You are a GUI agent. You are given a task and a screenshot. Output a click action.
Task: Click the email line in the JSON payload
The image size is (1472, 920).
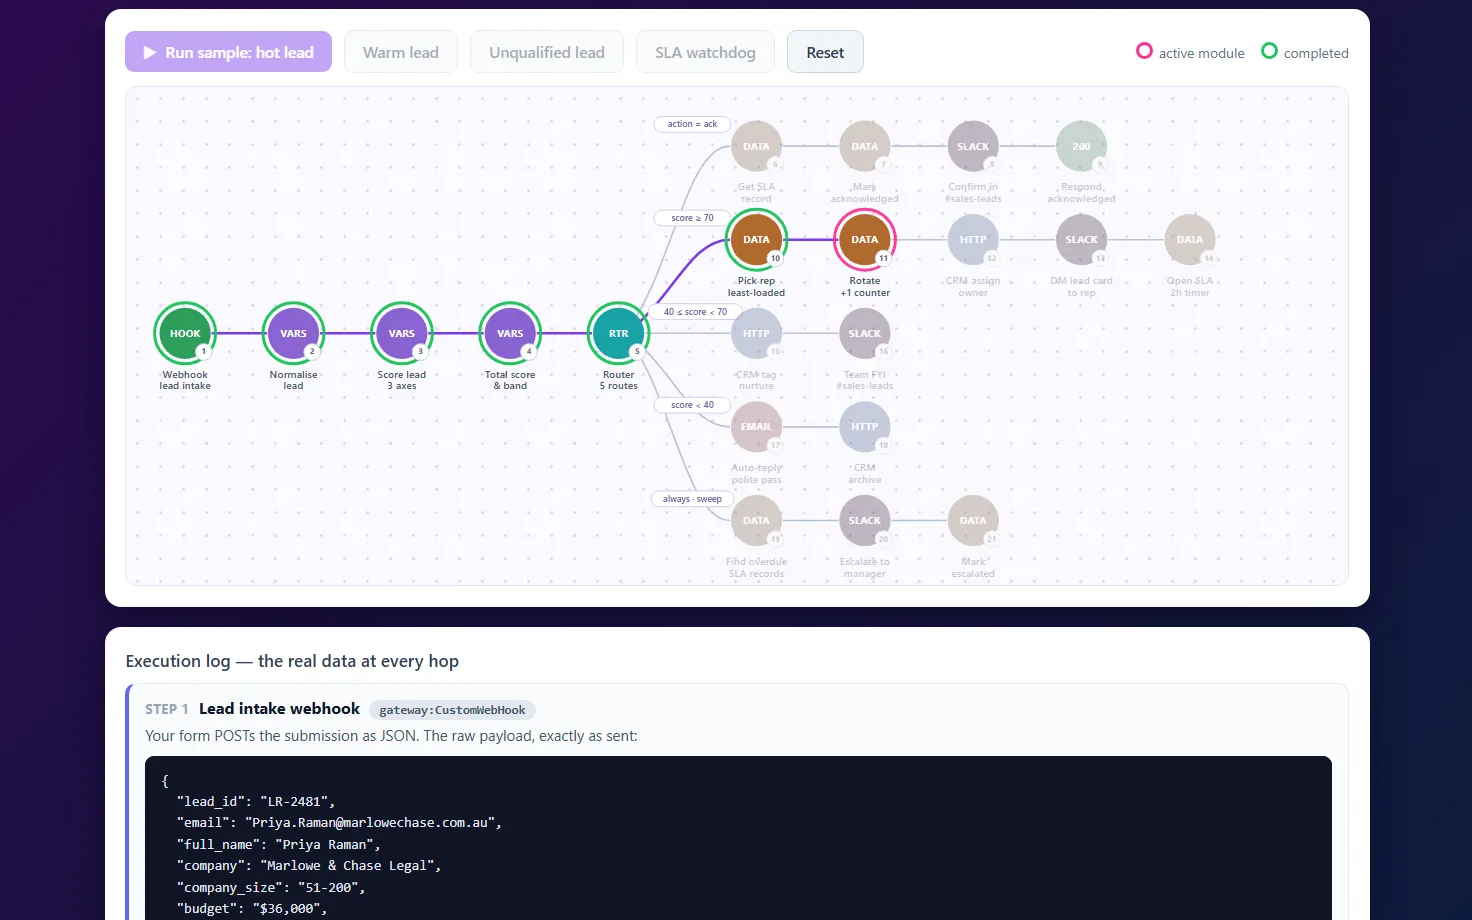[x=339, y=823]
